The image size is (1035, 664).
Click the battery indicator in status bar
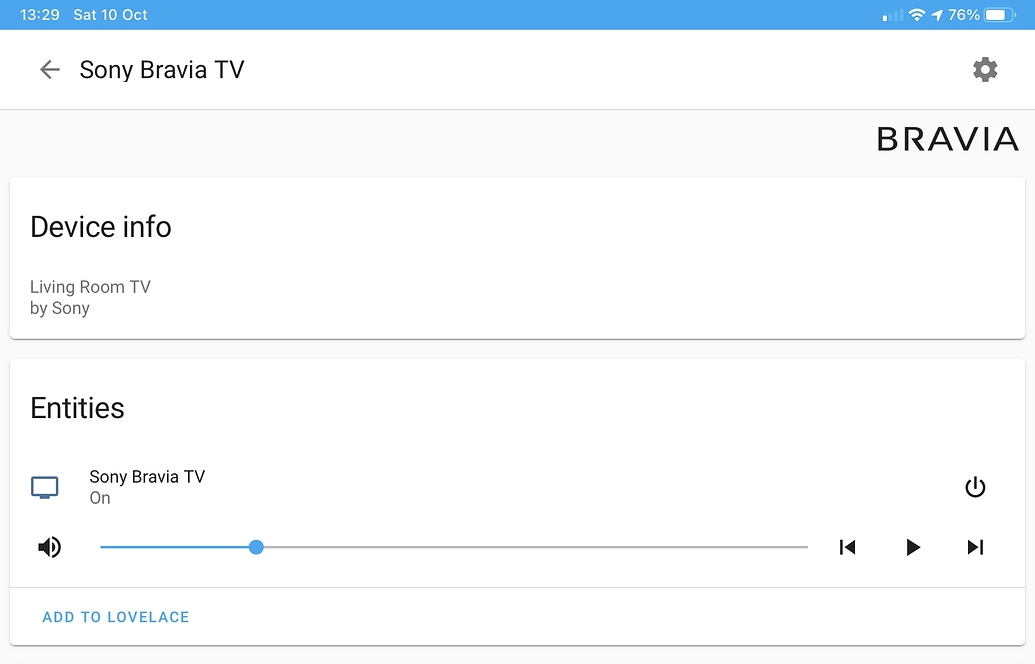[998, 14]
